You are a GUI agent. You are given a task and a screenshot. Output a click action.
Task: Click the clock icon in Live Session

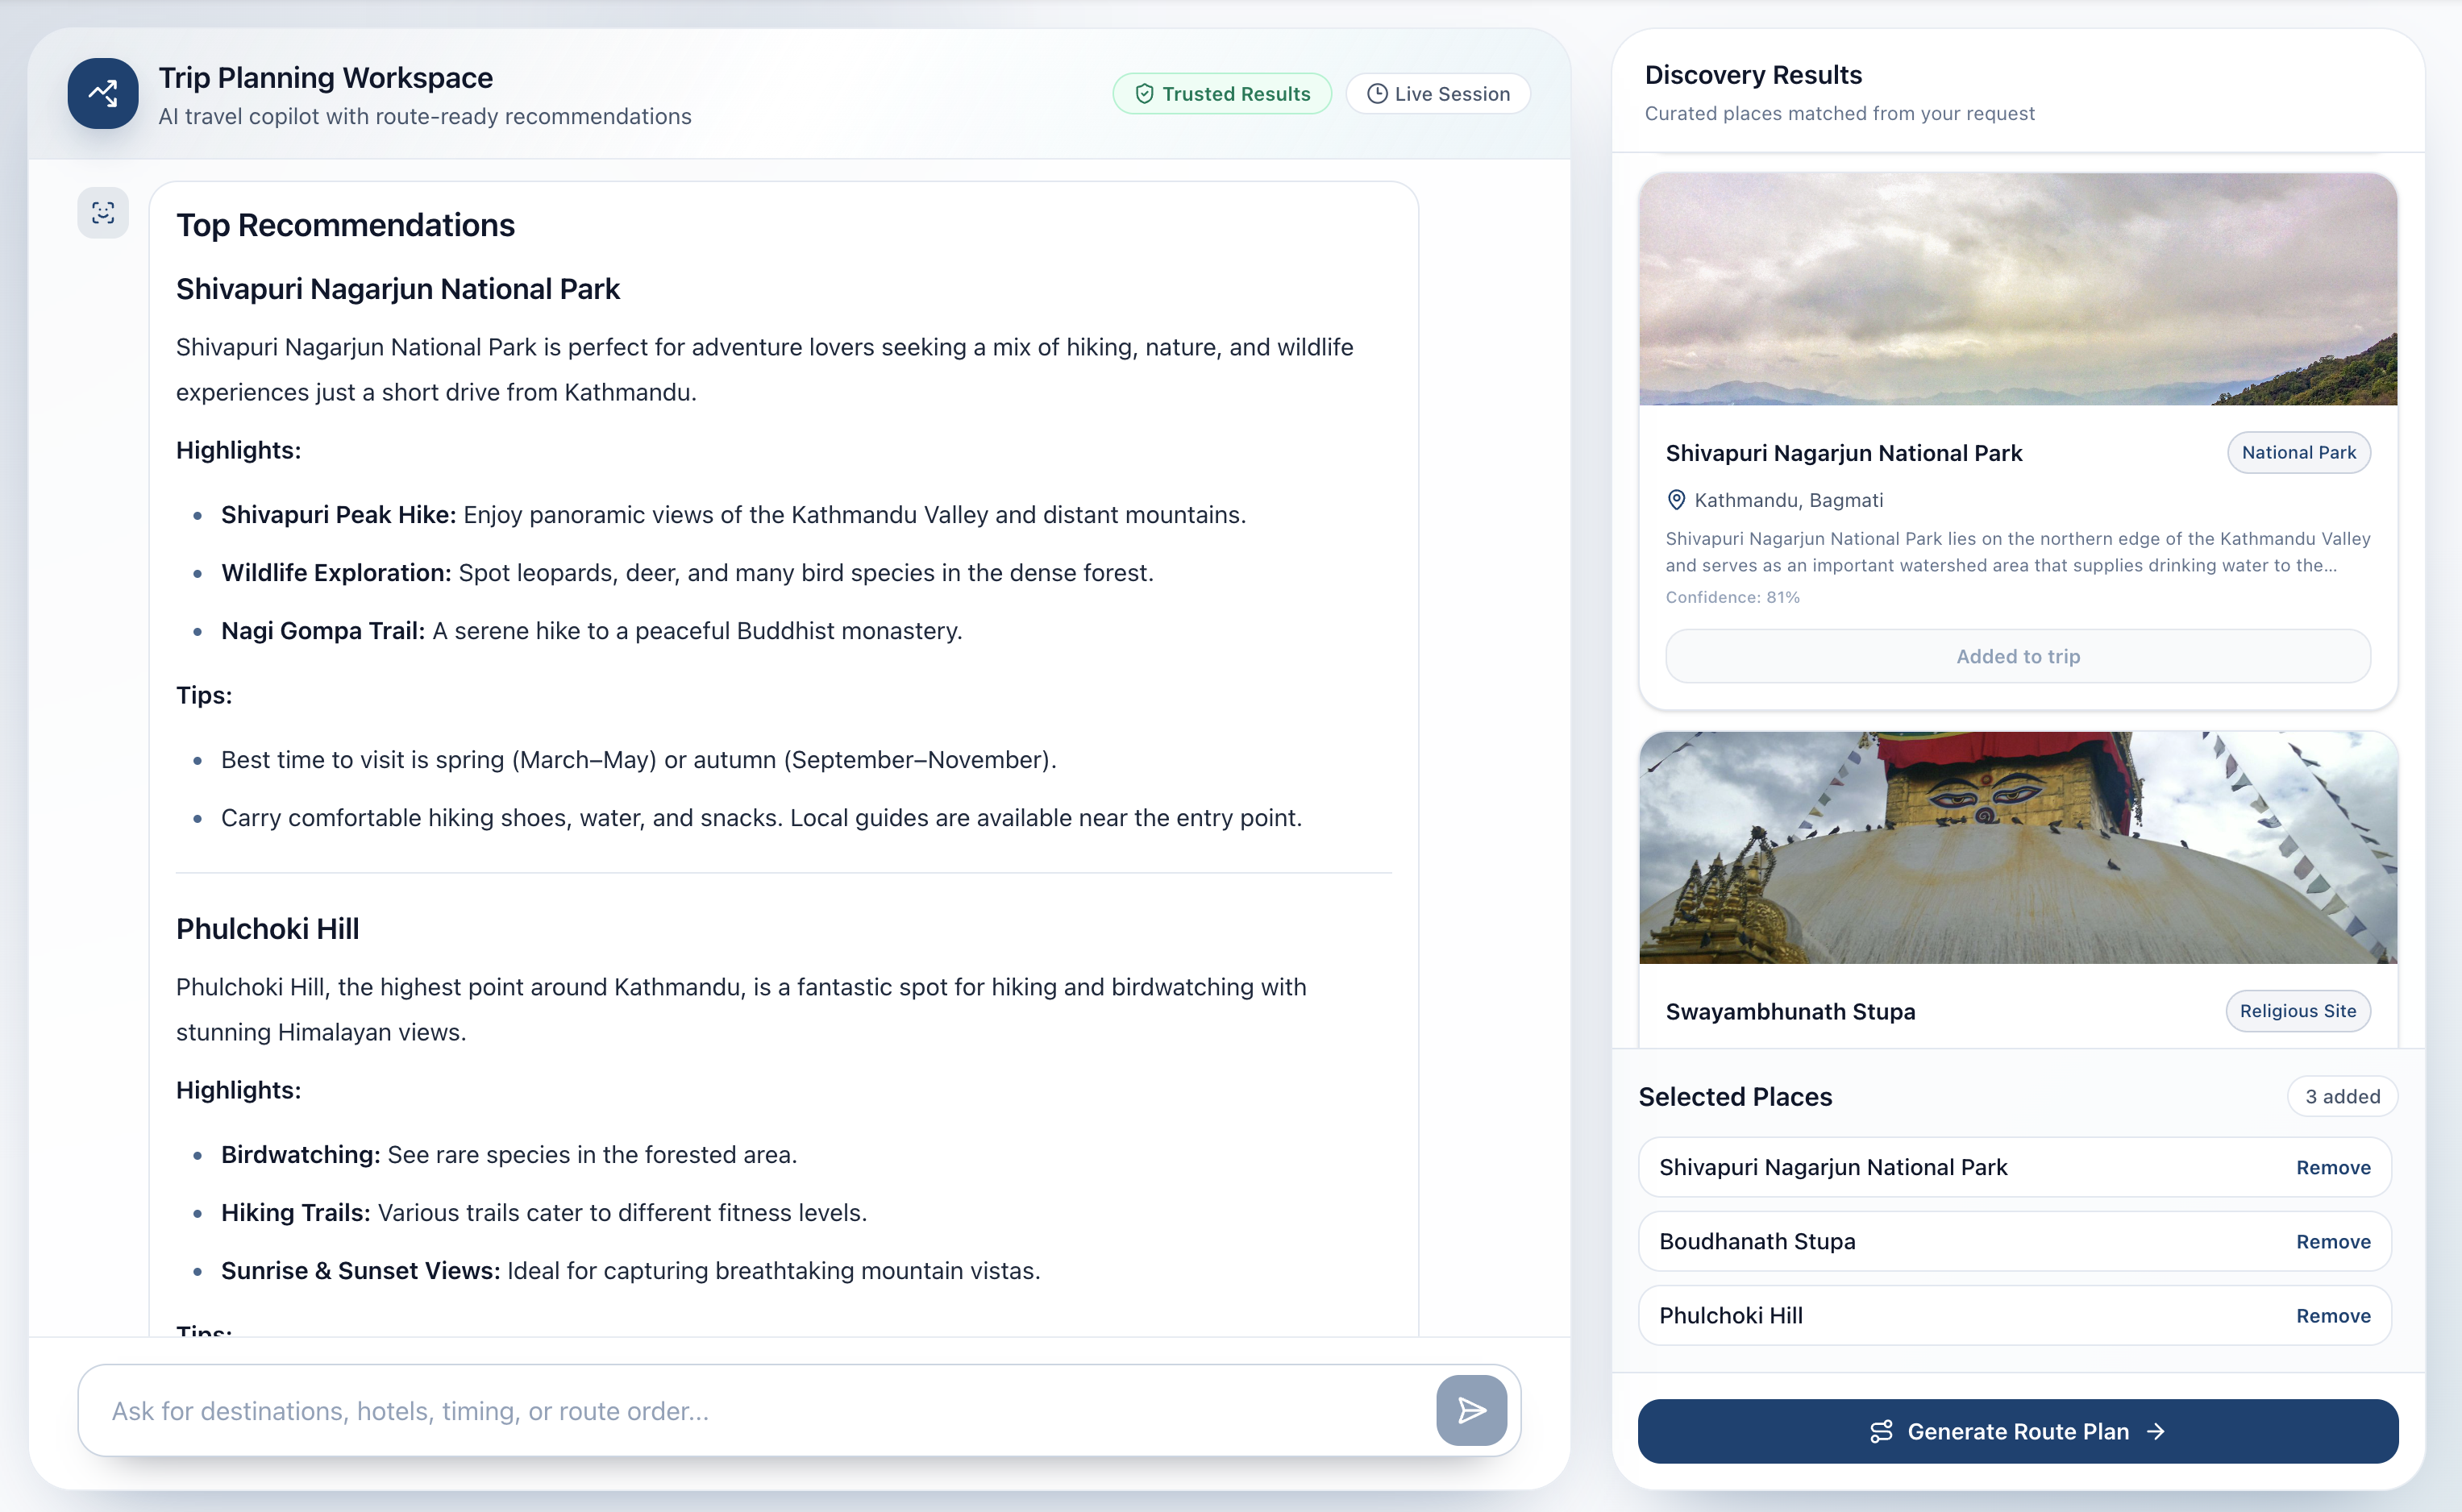[1377, 94]
